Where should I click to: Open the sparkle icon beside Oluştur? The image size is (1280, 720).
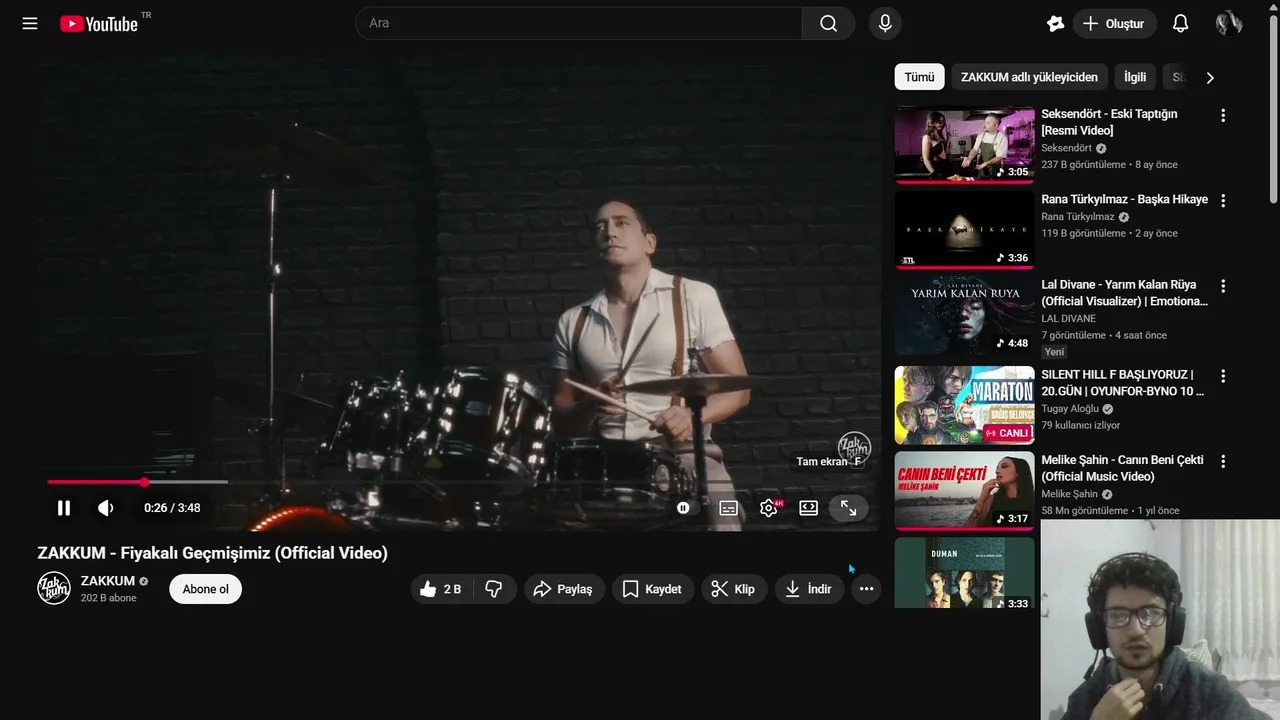pyautogui.click(x=1055, y=23)
